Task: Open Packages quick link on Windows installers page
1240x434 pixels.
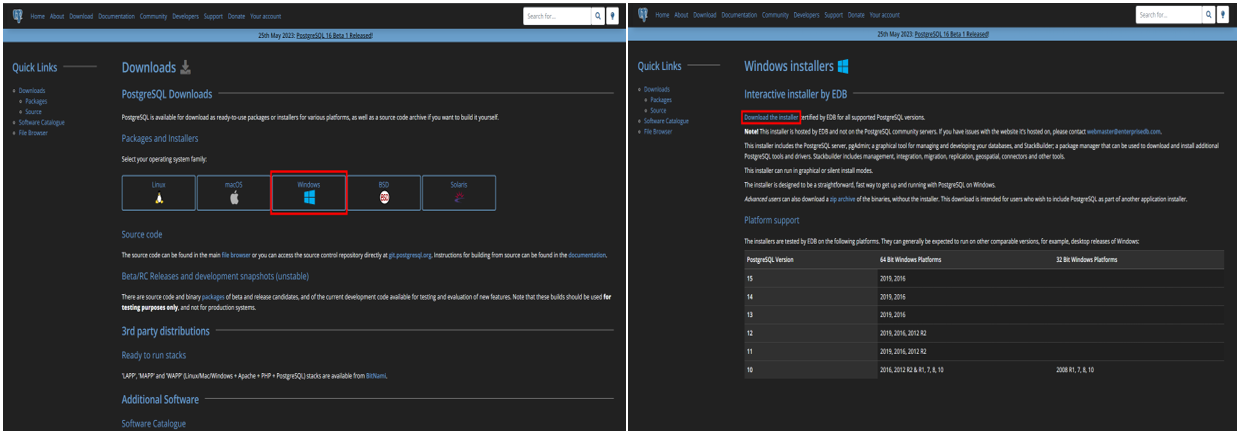Action: coord(661,100)
